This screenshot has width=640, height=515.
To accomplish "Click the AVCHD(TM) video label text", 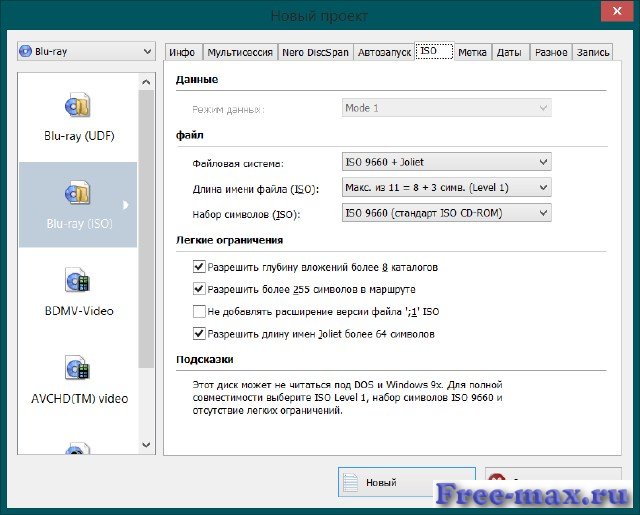I will 80,398.
